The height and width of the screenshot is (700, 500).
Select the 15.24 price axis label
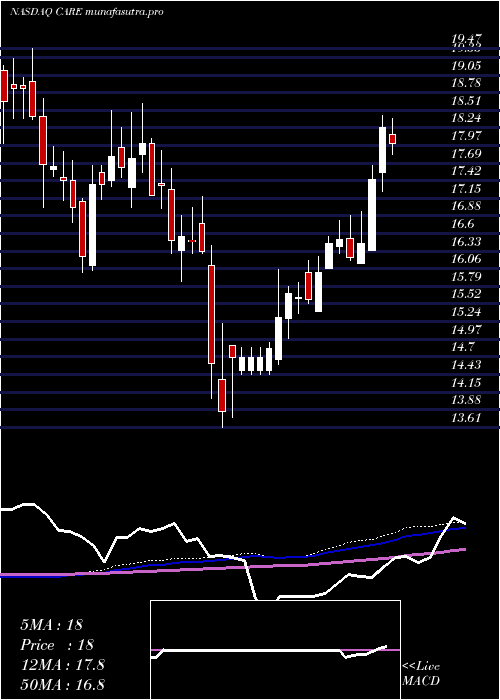click(466, 312)
